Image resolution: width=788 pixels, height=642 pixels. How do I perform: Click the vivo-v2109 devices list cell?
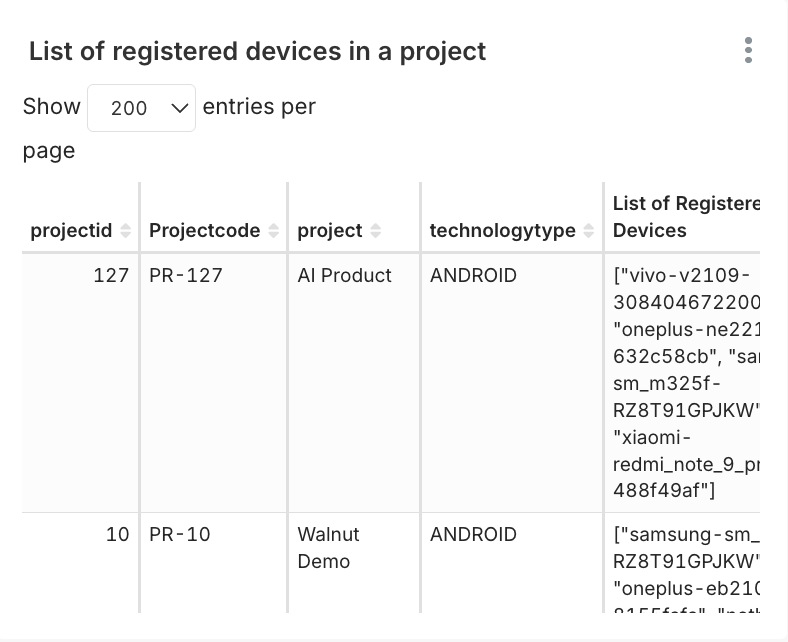click(x=685, y=382)
